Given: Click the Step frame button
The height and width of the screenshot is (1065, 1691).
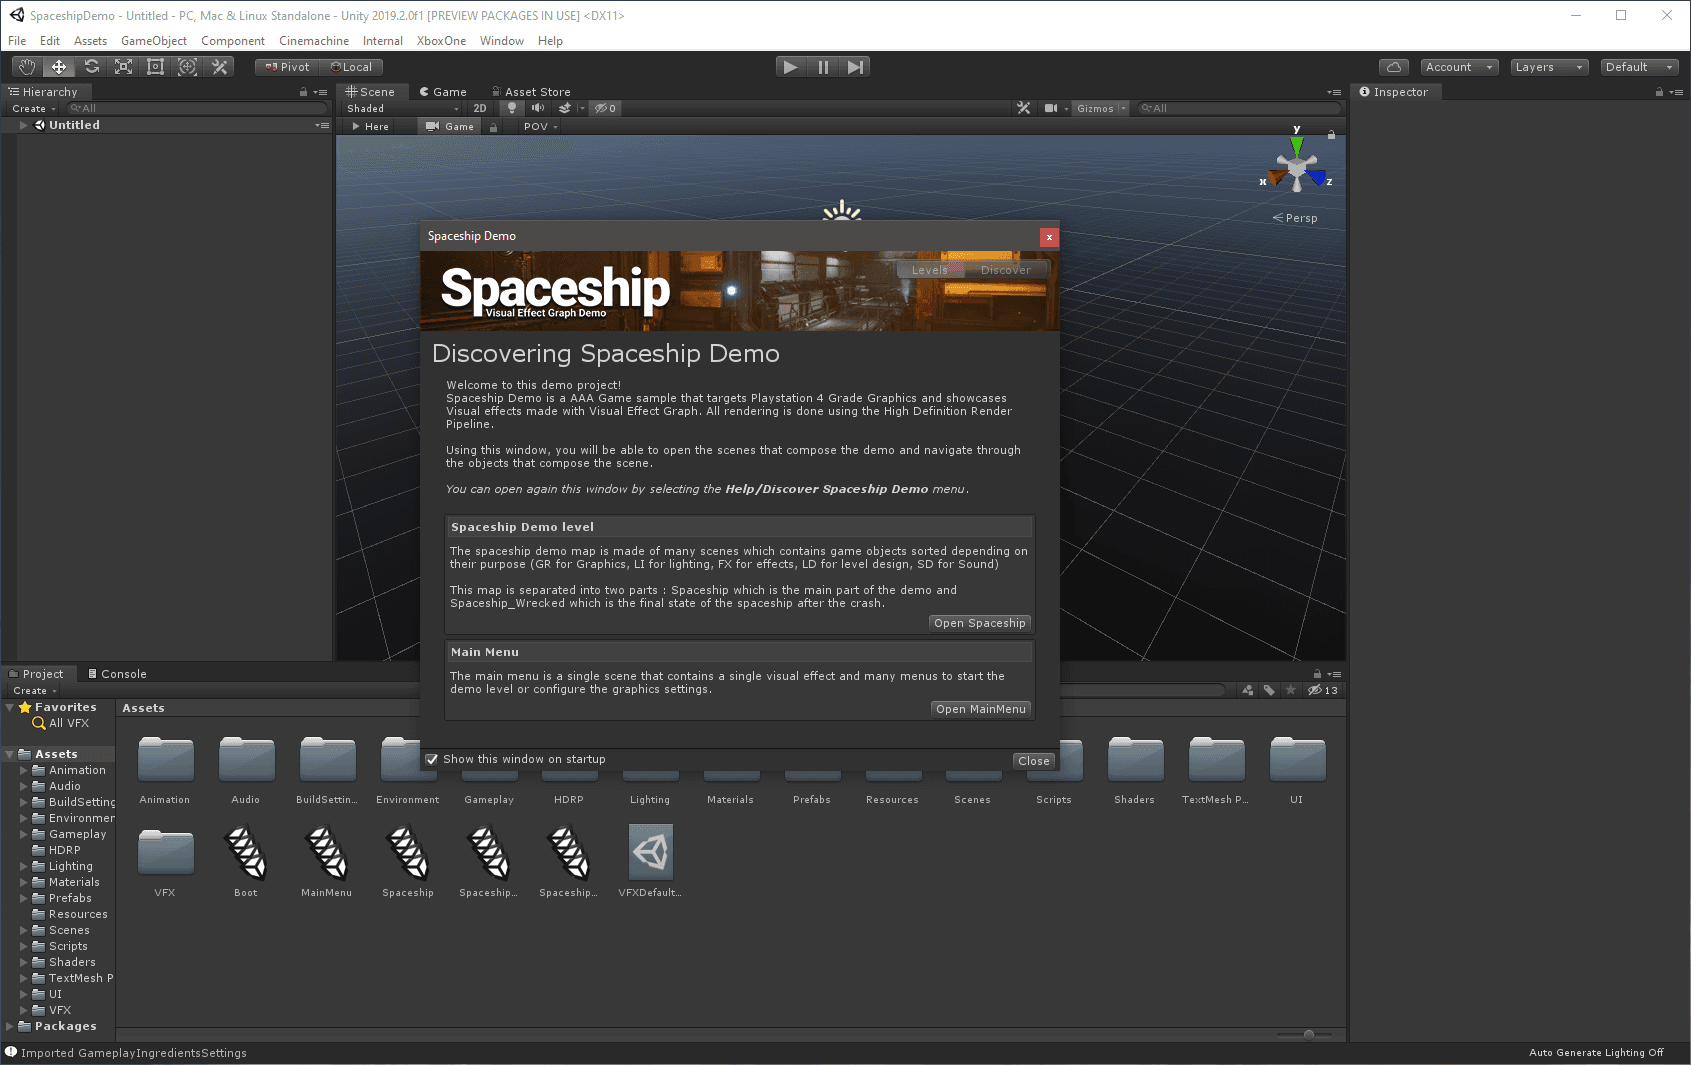Looking at the screenshot, I should coord(855,67).
